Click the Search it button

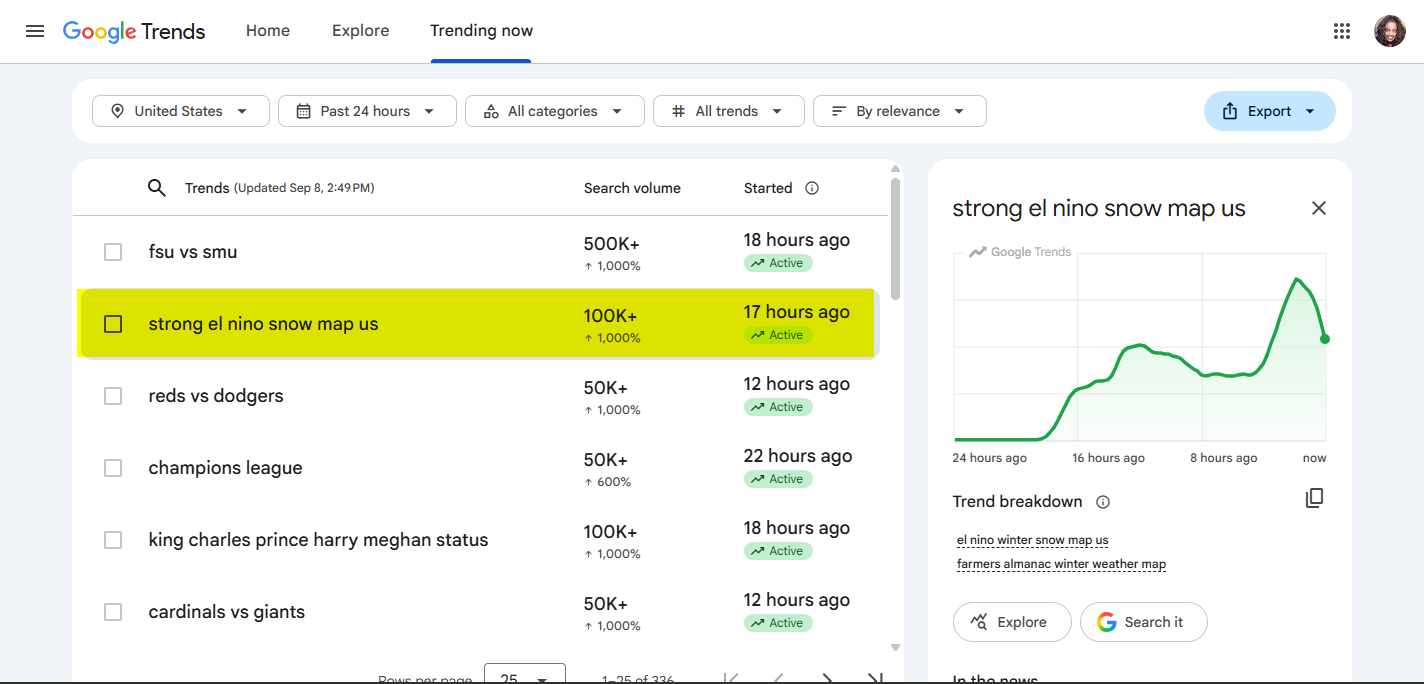pos(1144,622)
